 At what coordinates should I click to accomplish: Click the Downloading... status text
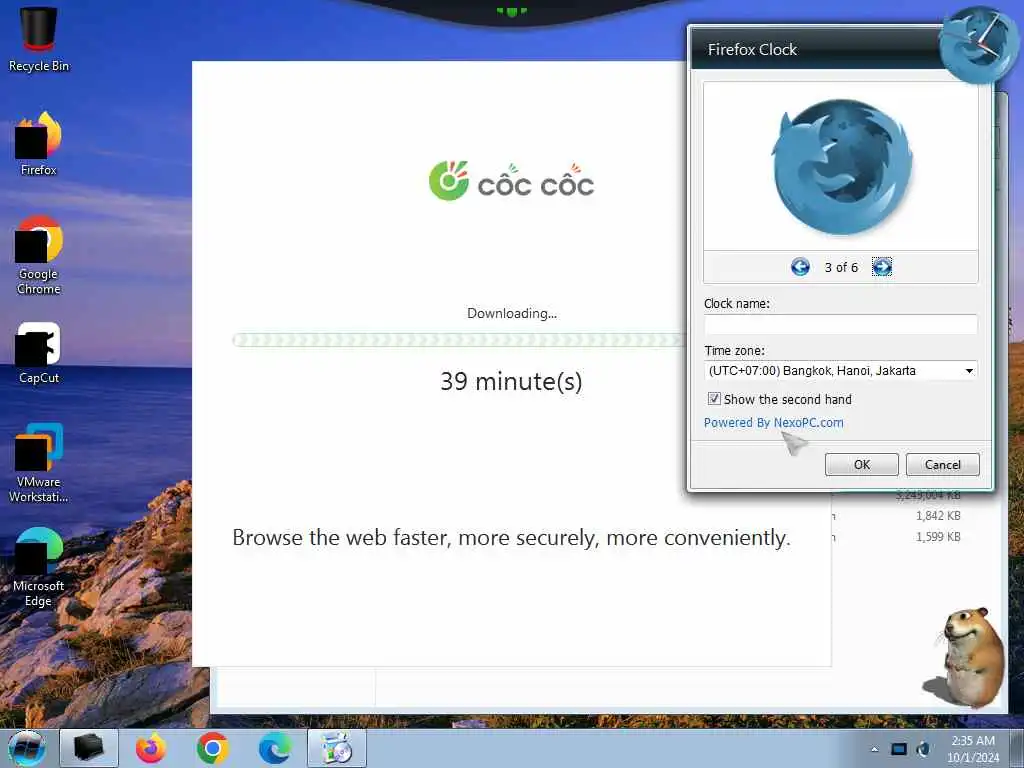511,313
